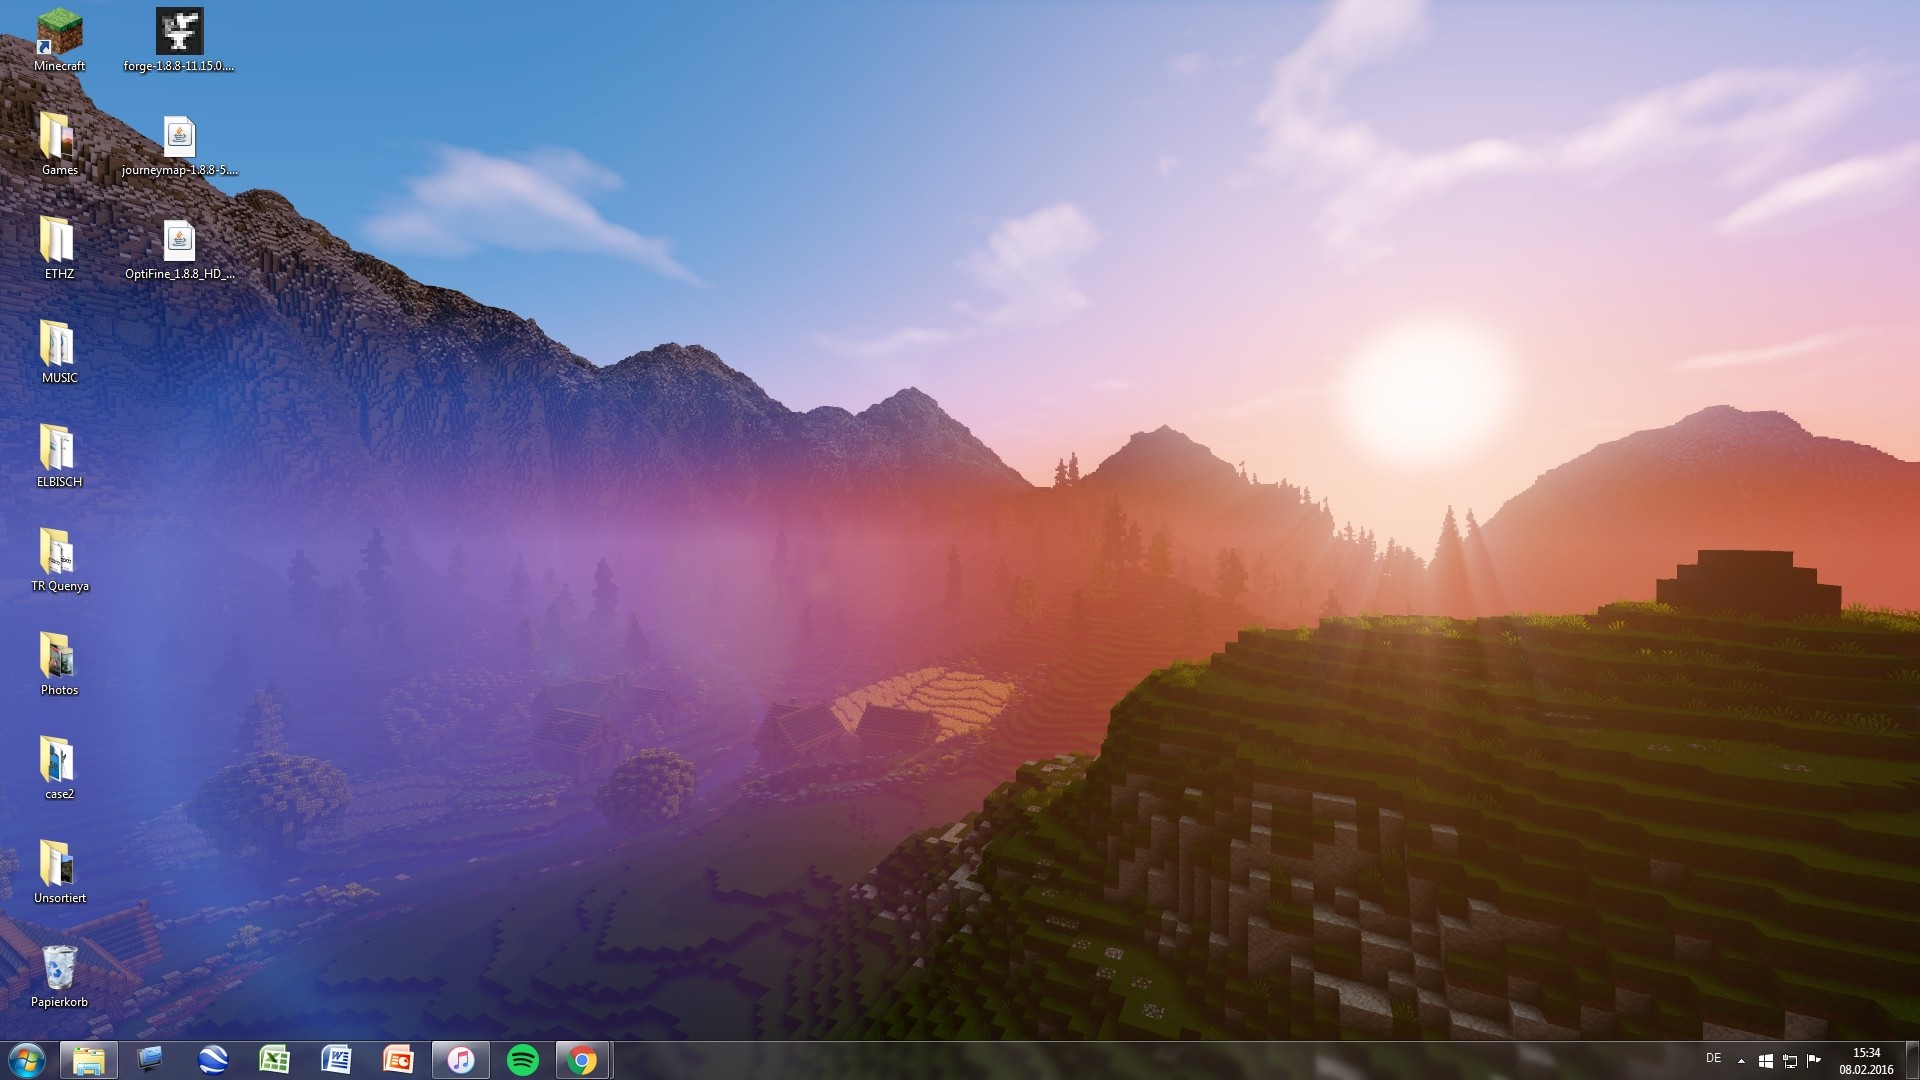Launch Spotify from the taskbar
This screenshot has height=1080, width=1920.
click(522, 1060)
